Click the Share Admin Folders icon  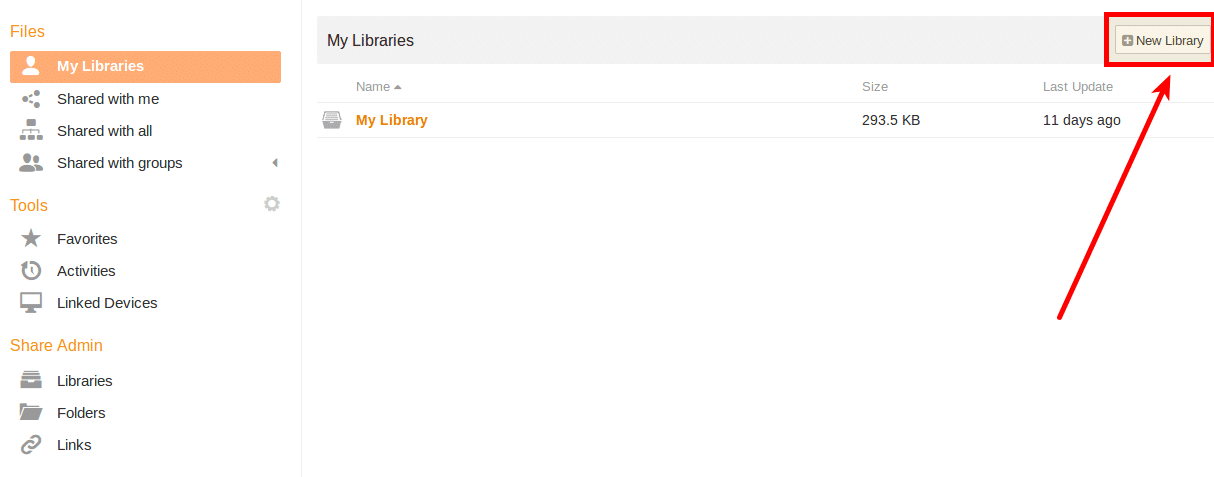click(x=31, y=413)
